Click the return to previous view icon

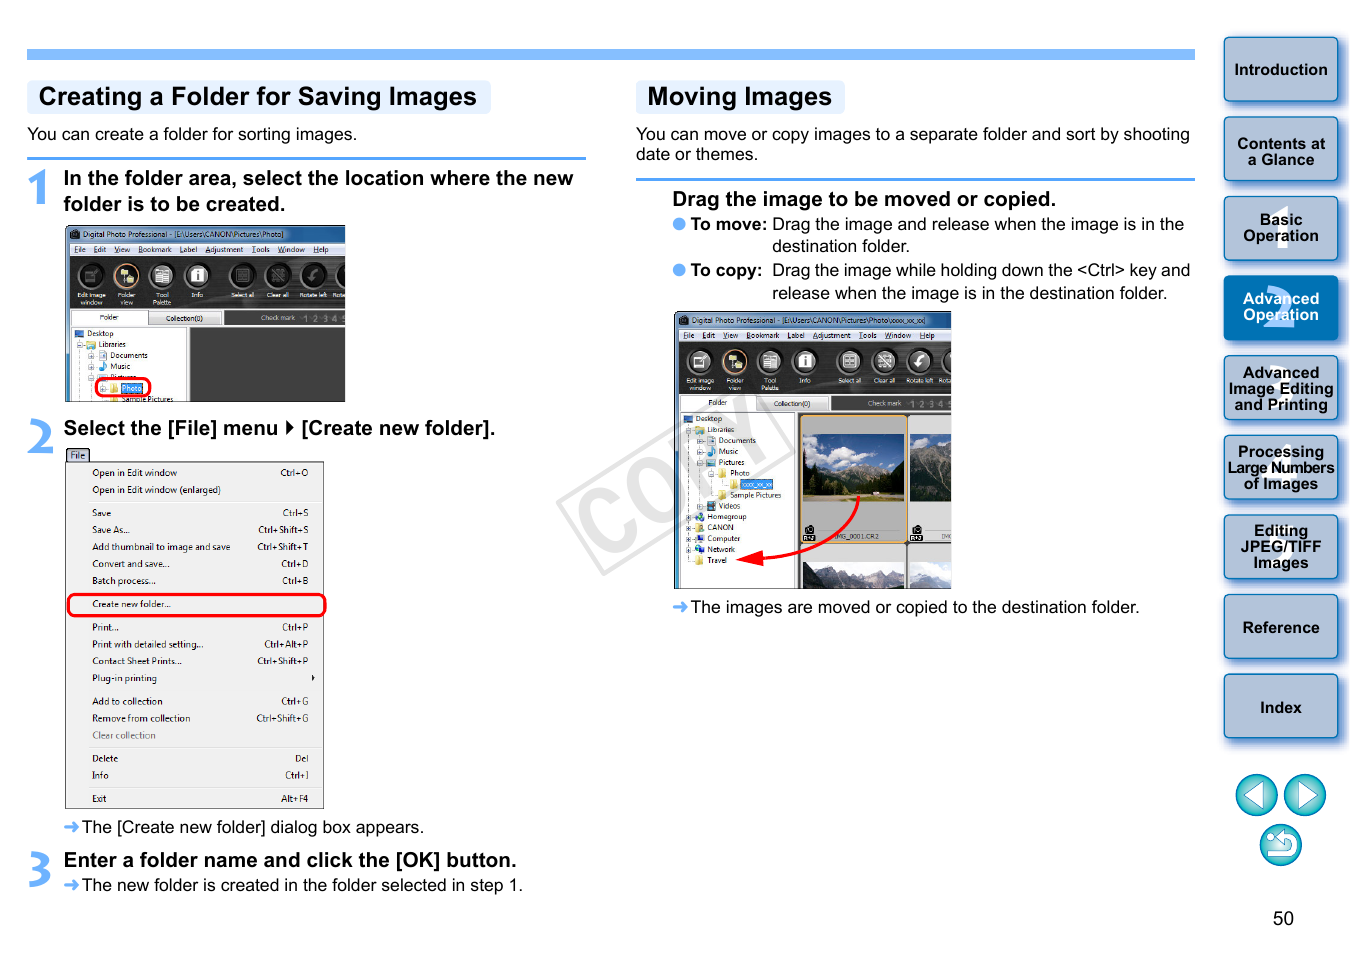(1280, 845)
